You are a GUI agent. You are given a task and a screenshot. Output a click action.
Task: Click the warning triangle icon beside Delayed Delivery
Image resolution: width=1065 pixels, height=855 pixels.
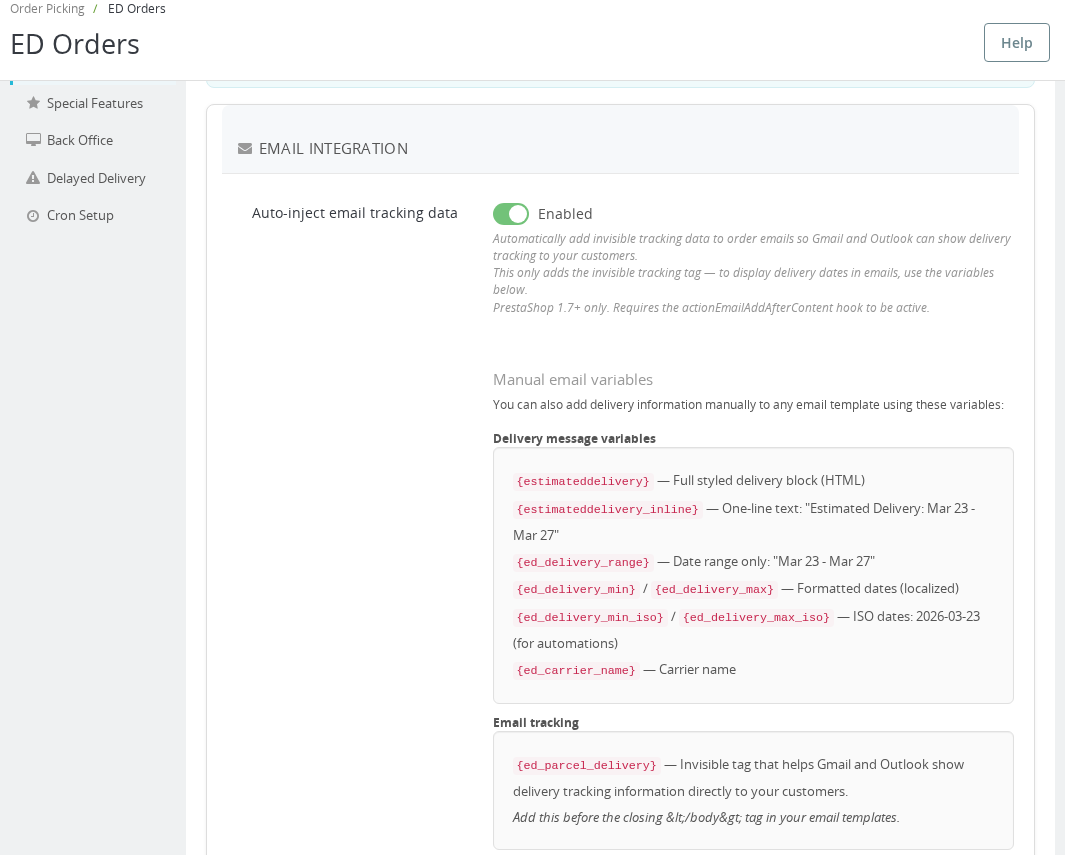33,178
